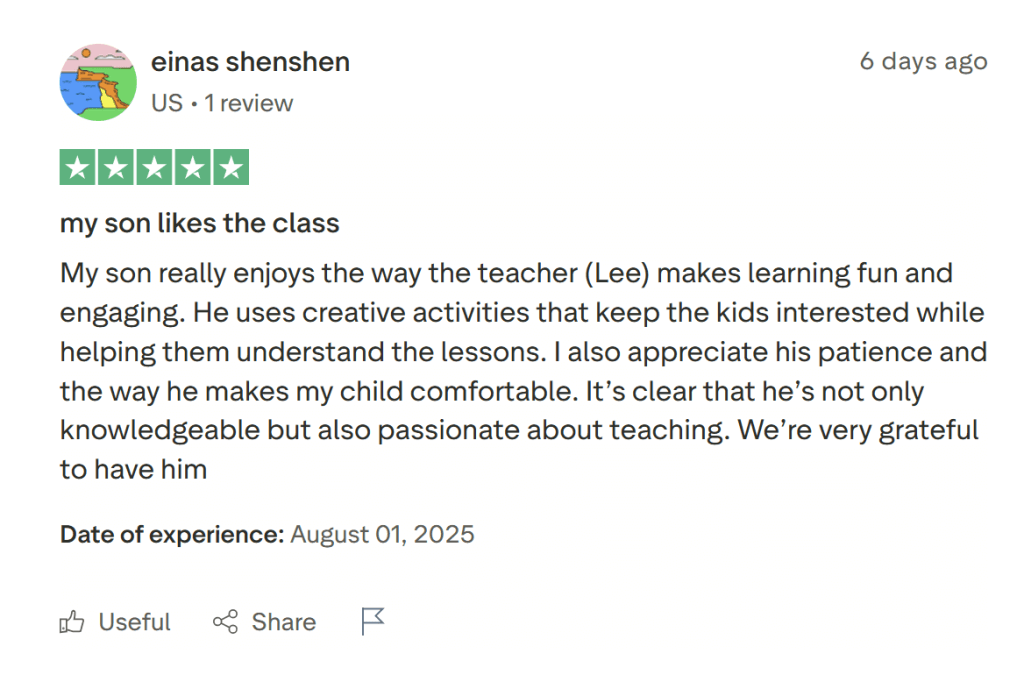Click the second green rating star

[x=117, y=167]
